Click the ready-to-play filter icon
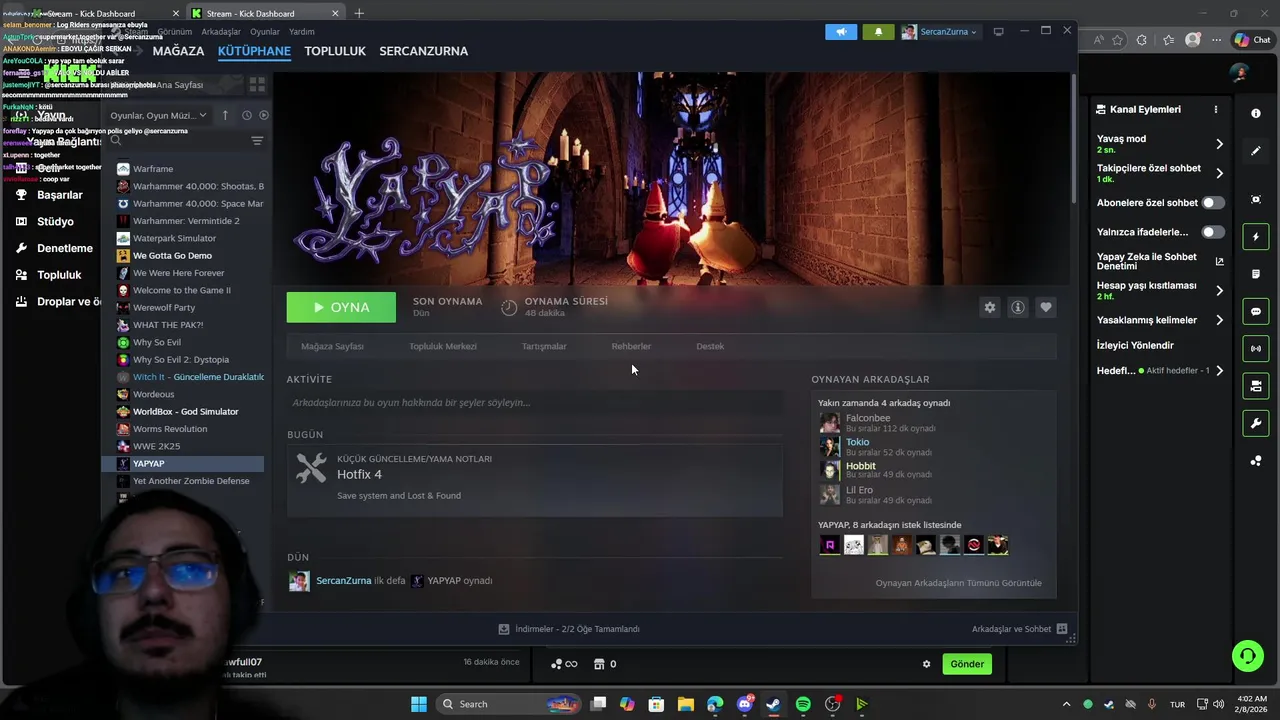The image size is (1280, 720). click(x=264, y=115)
